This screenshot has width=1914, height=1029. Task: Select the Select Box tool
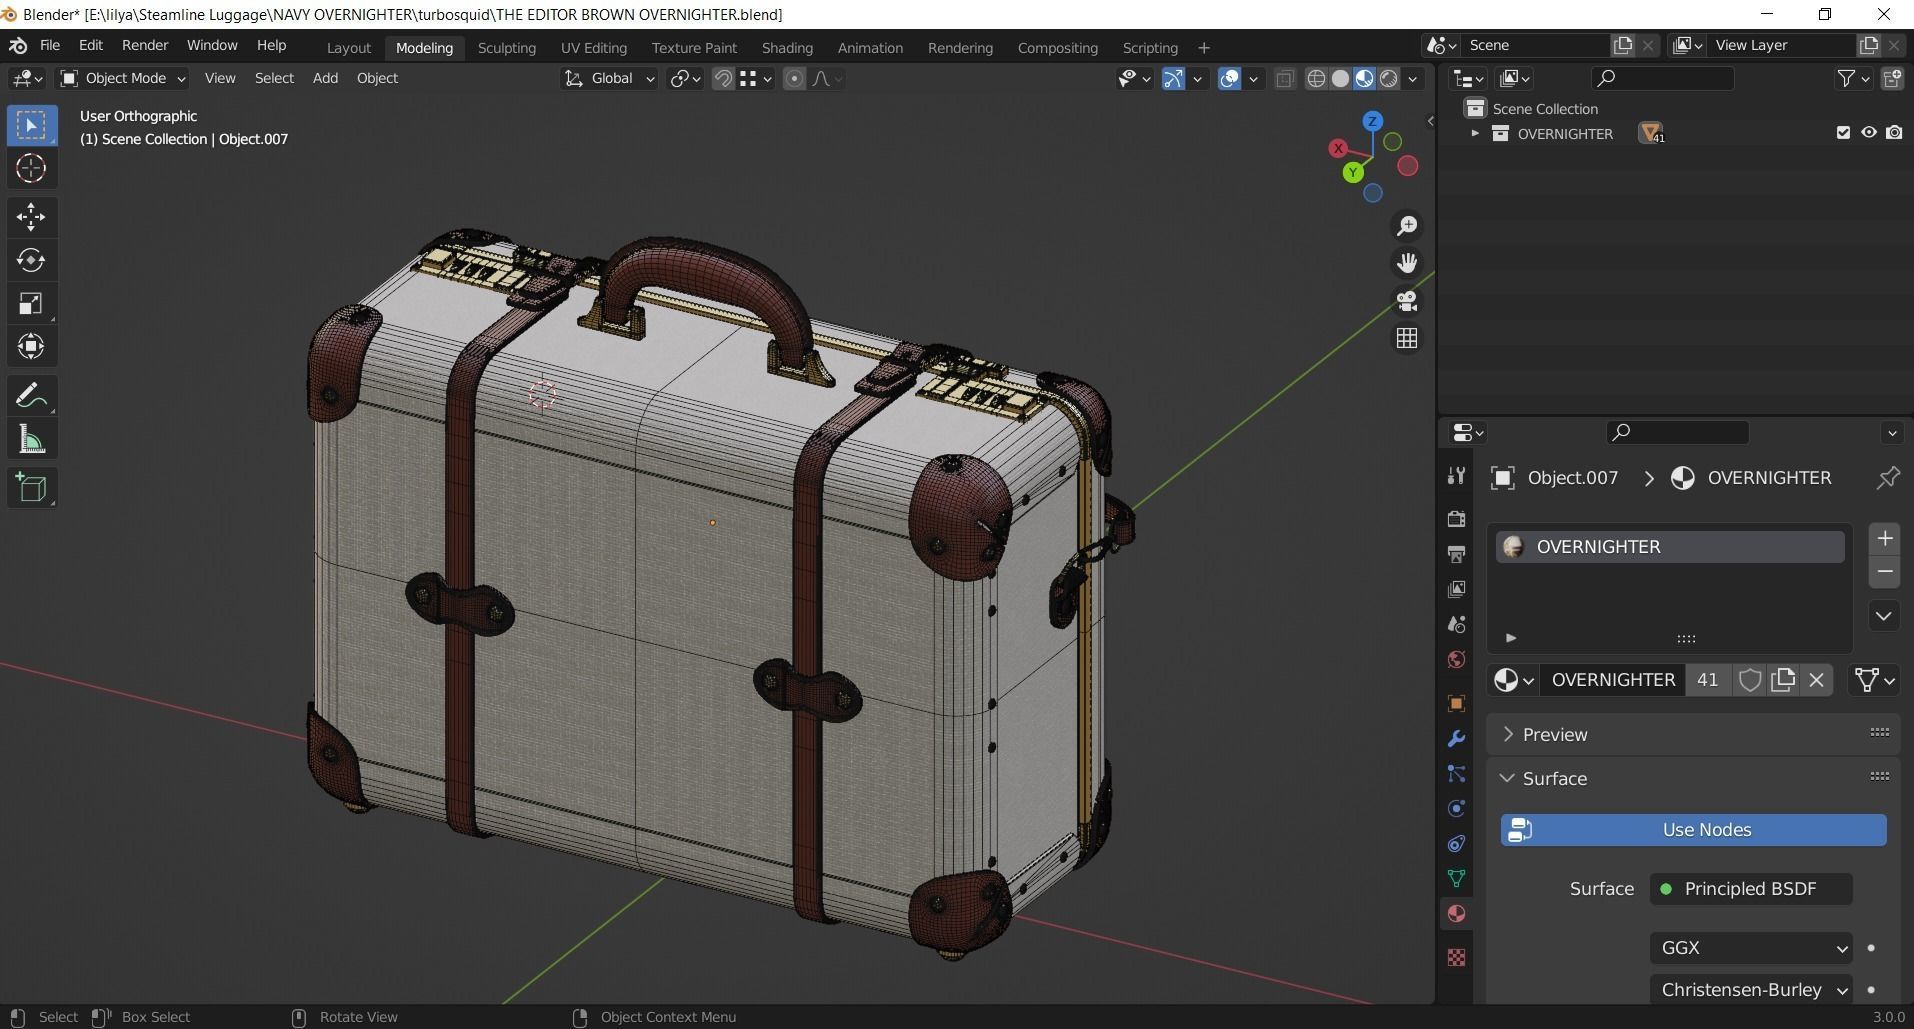pyautogui.click(x=31, y=125)
